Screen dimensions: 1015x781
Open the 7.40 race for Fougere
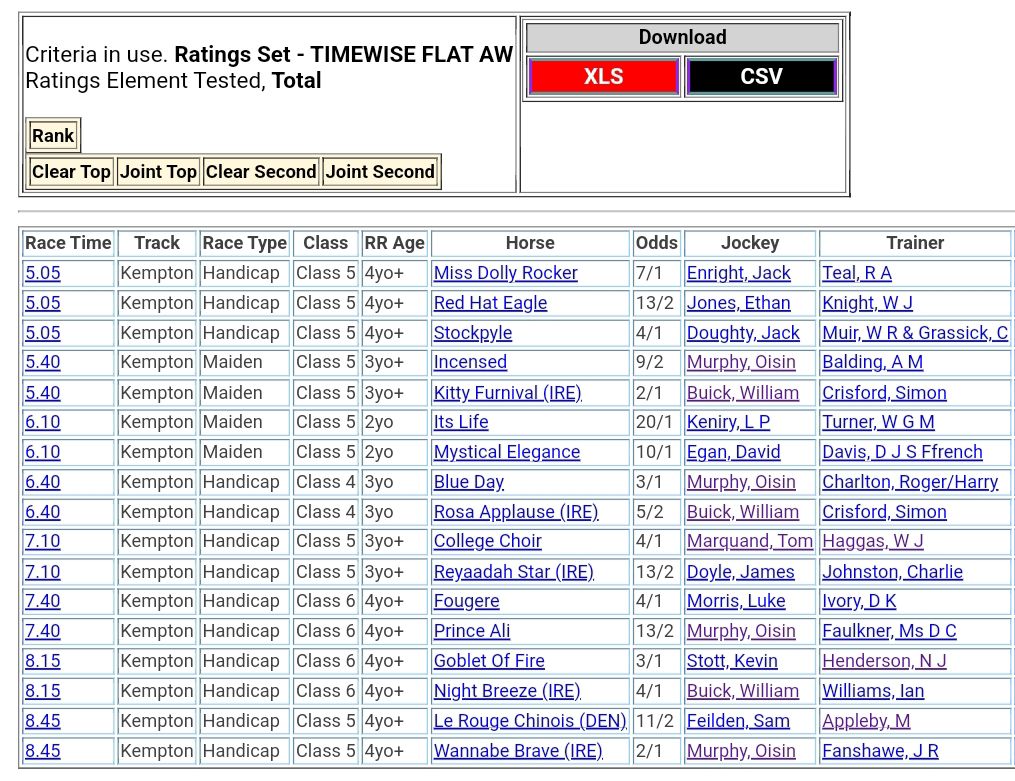click(x=42, y=601)
